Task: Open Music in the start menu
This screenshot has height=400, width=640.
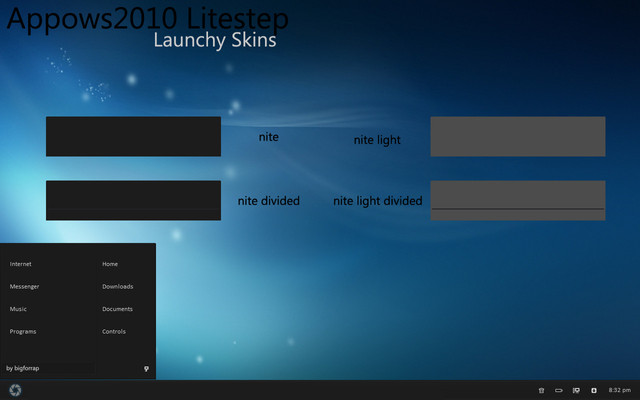Action: (x=18, y=309)
